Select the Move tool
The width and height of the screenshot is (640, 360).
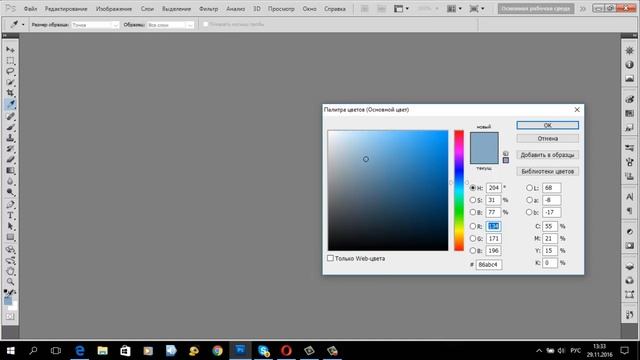pos(10,50)
